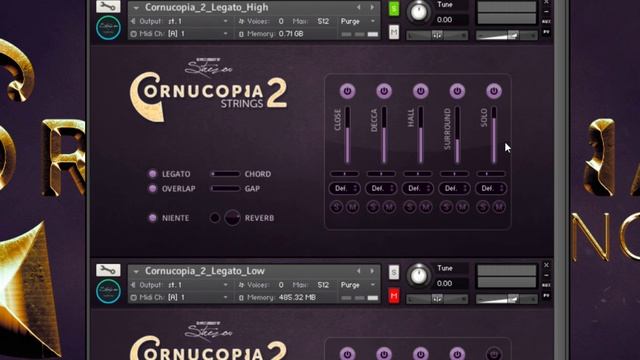This screenshot has height=360, width=640.
Task: Click the GAP slider
Action: (x=225, y=189)
